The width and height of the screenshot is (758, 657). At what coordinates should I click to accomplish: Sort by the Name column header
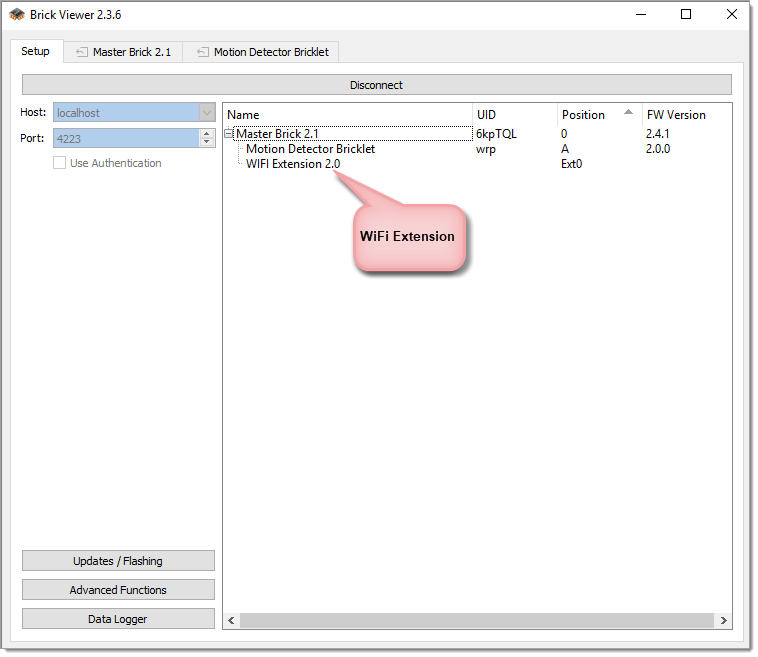[x=347, y=115]
